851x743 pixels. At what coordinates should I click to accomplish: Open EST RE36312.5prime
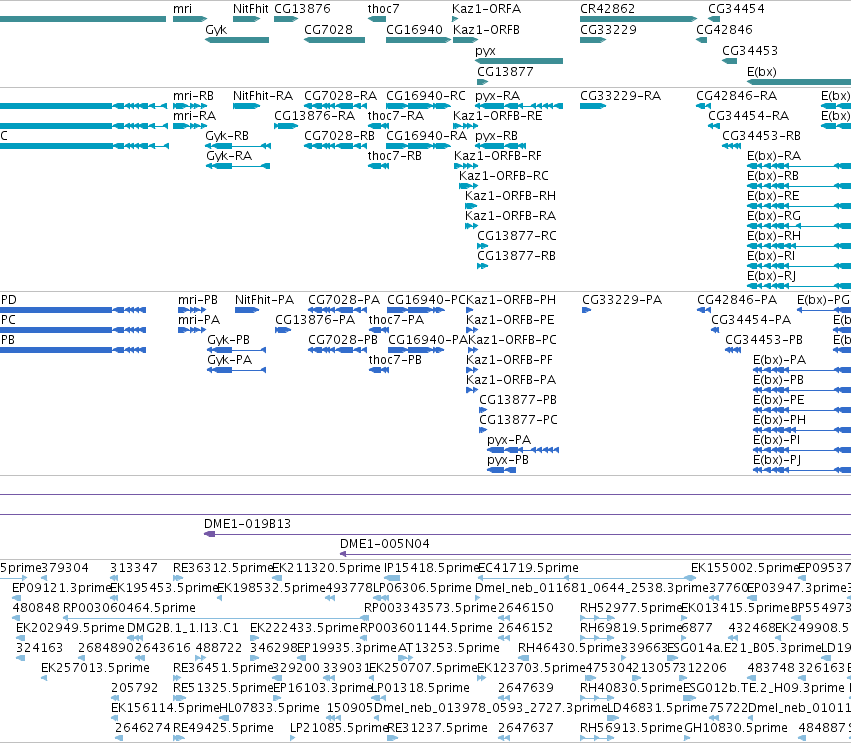[x=179, y=578]
